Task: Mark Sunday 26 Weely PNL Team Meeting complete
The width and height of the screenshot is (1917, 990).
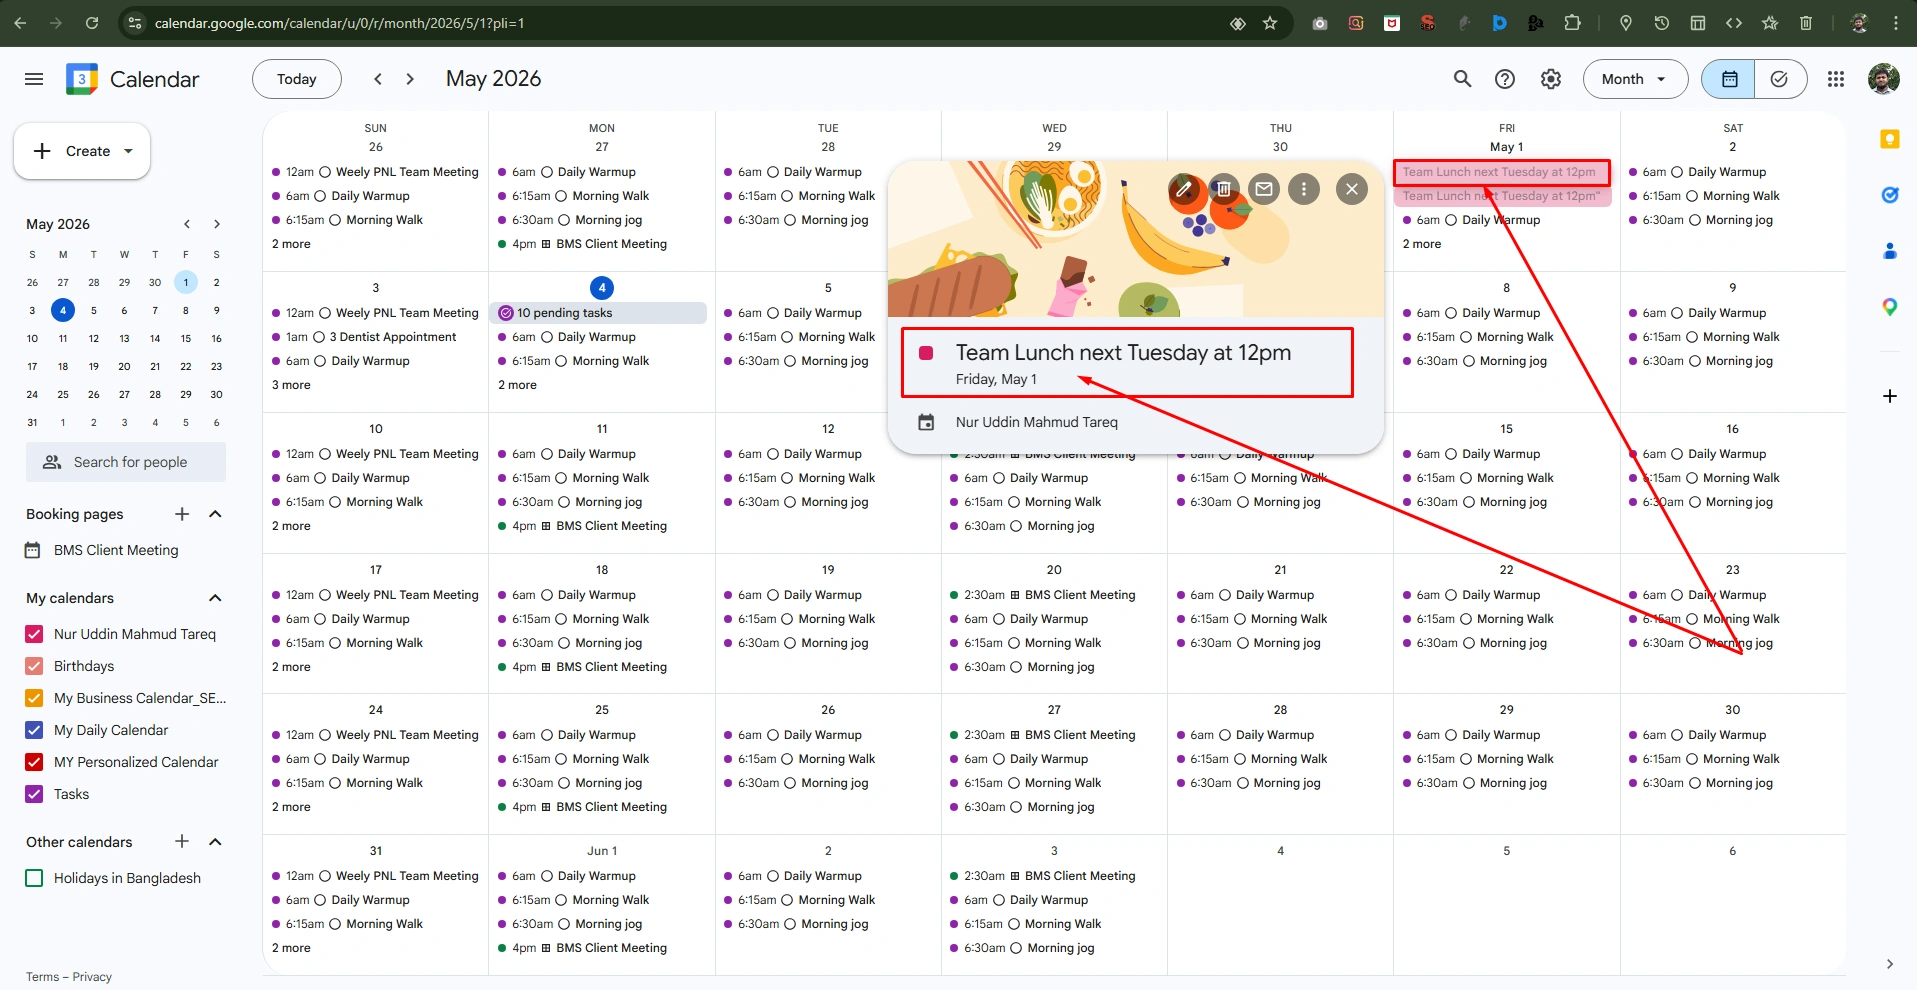Action: pos(325,172)
